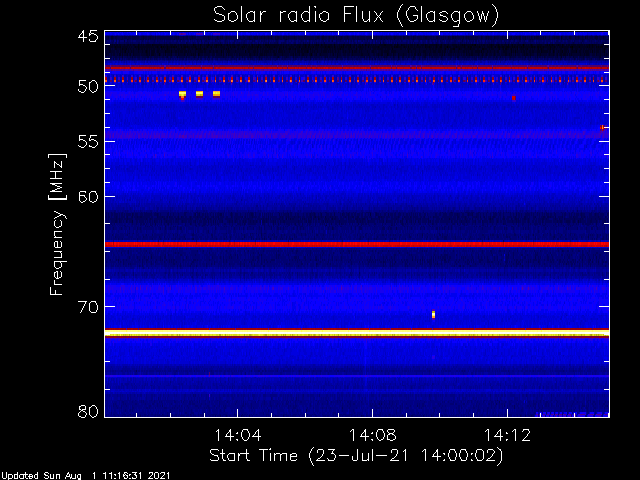Click the small red spot near 14:12 at 51 MHz
The width and height of the screenshot is (640, 480).
point(514,98)
